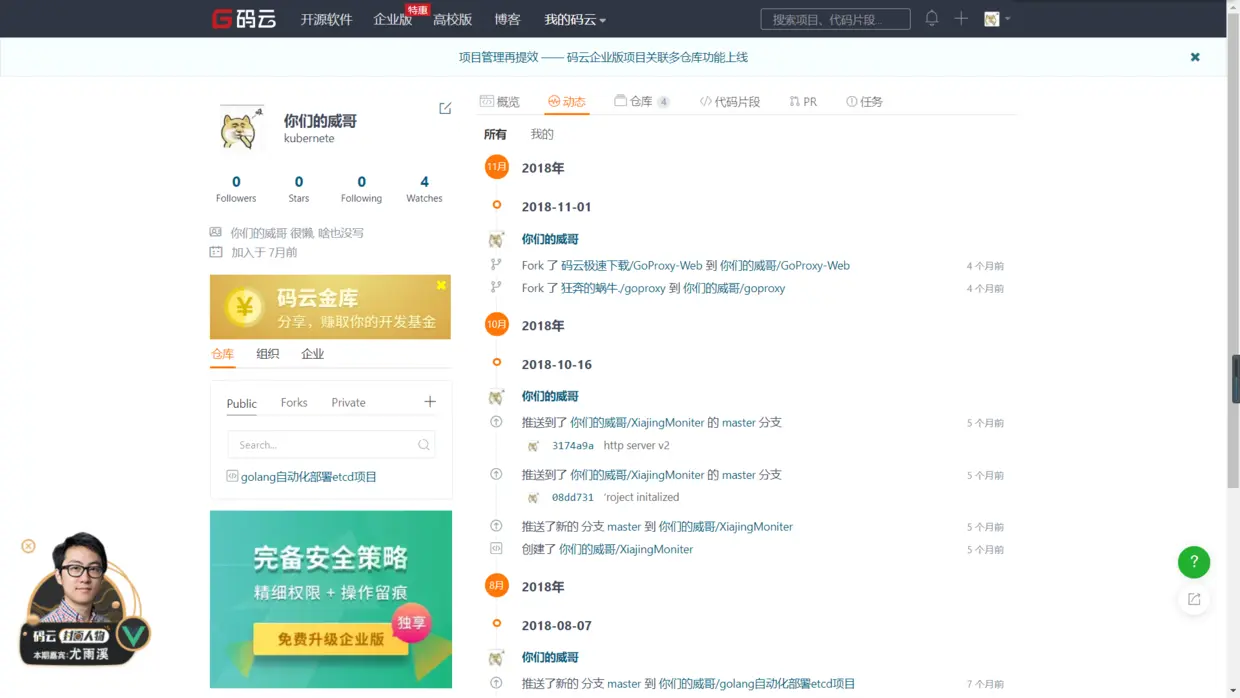Screen dimensions: 1240x698
Task: Click 10月 orange month marker
Action: tap(497, 324)
